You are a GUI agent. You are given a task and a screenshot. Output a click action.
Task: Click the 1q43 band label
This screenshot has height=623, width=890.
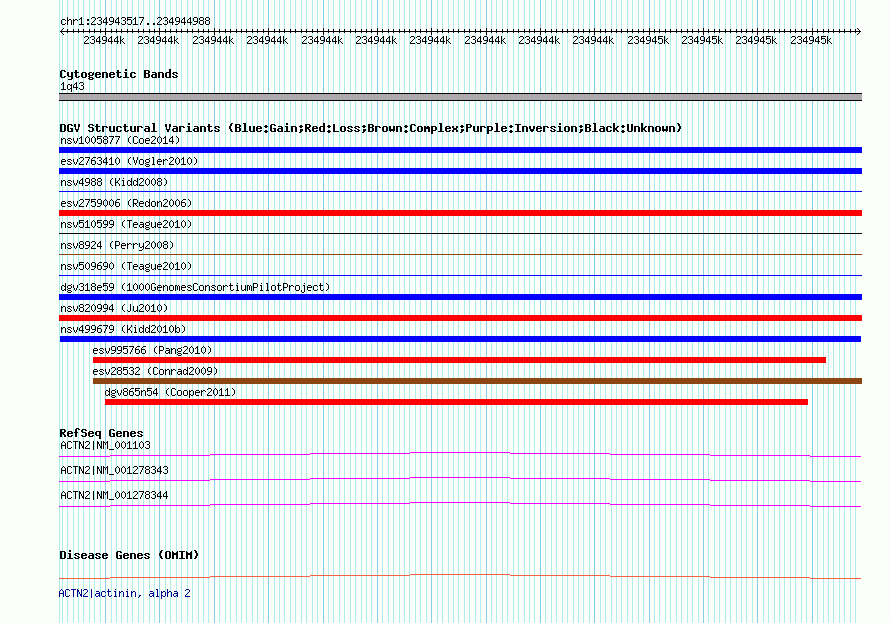pos(72,86)
